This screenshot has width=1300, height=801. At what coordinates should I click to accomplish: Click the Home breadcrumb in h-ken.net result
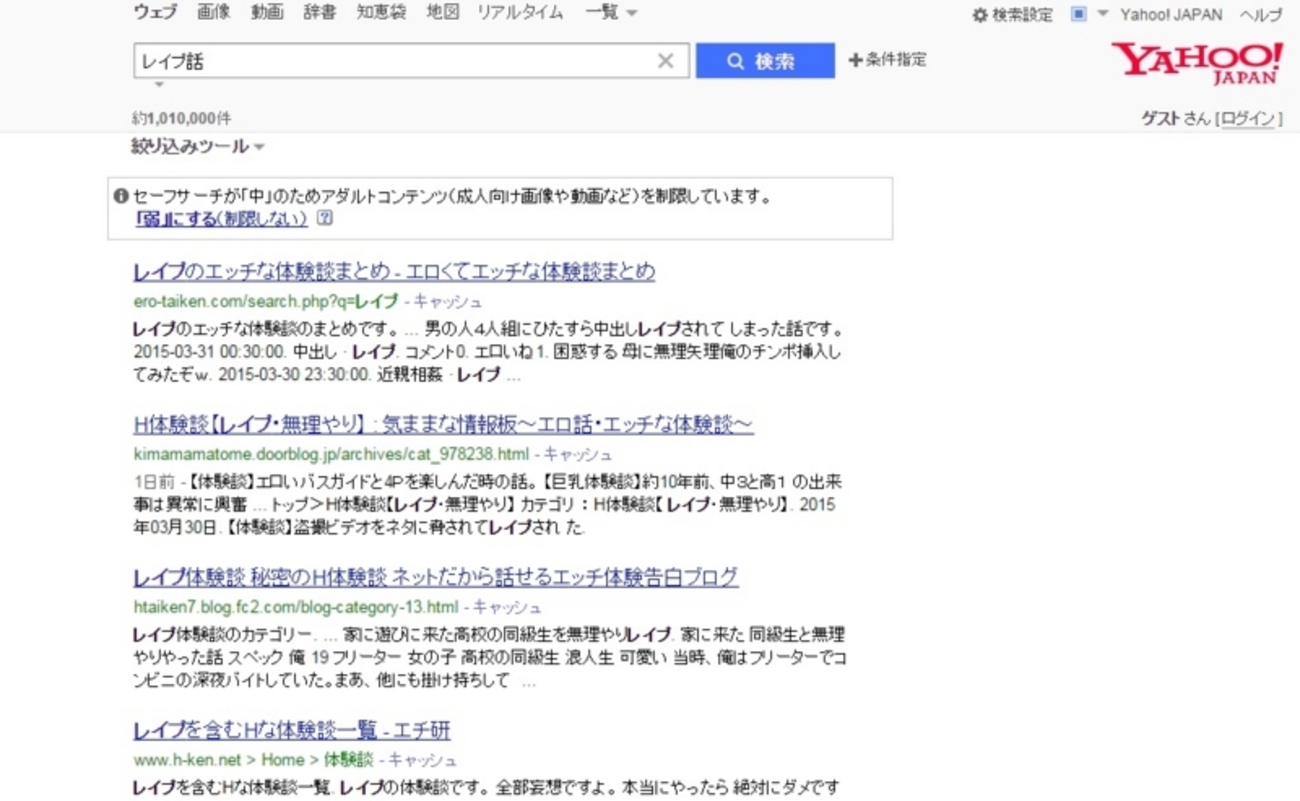pyautogui.click(x=283, y=760)
